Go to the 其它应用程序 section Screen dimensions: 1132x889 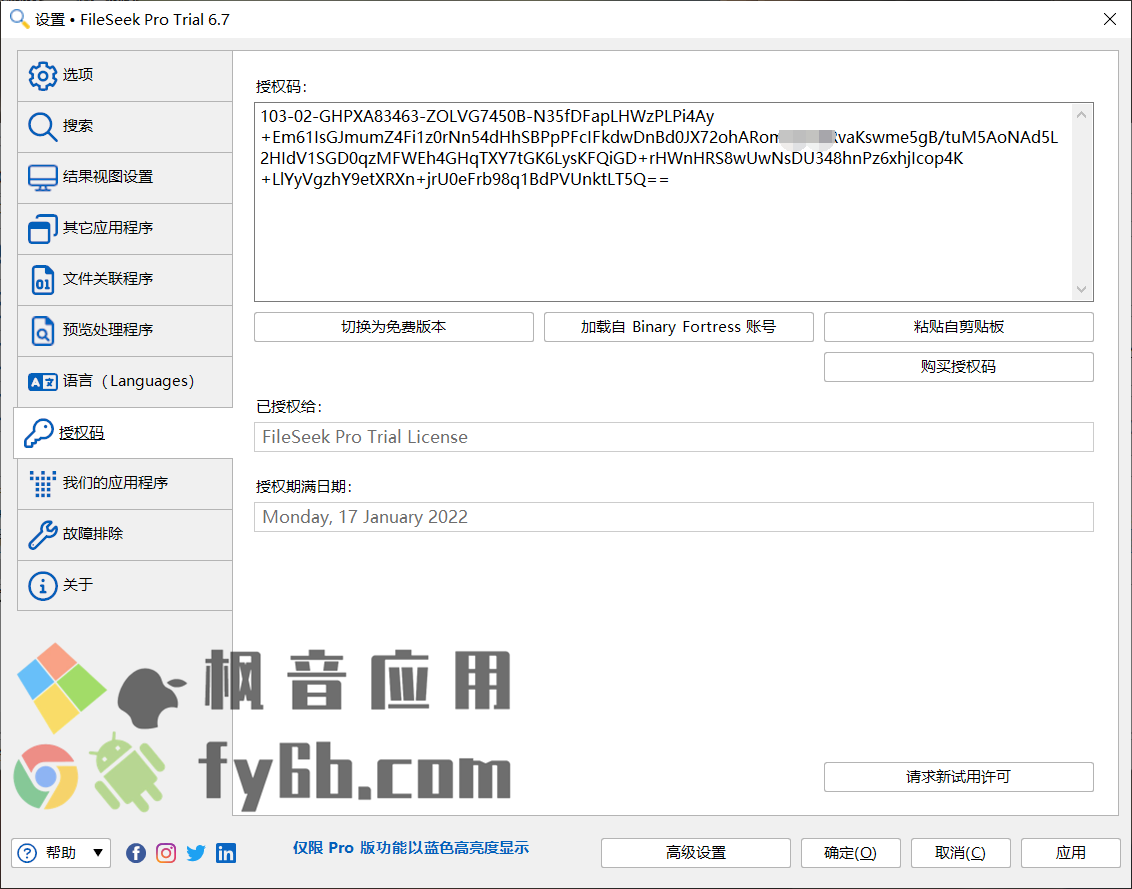[x=125, y=229]
